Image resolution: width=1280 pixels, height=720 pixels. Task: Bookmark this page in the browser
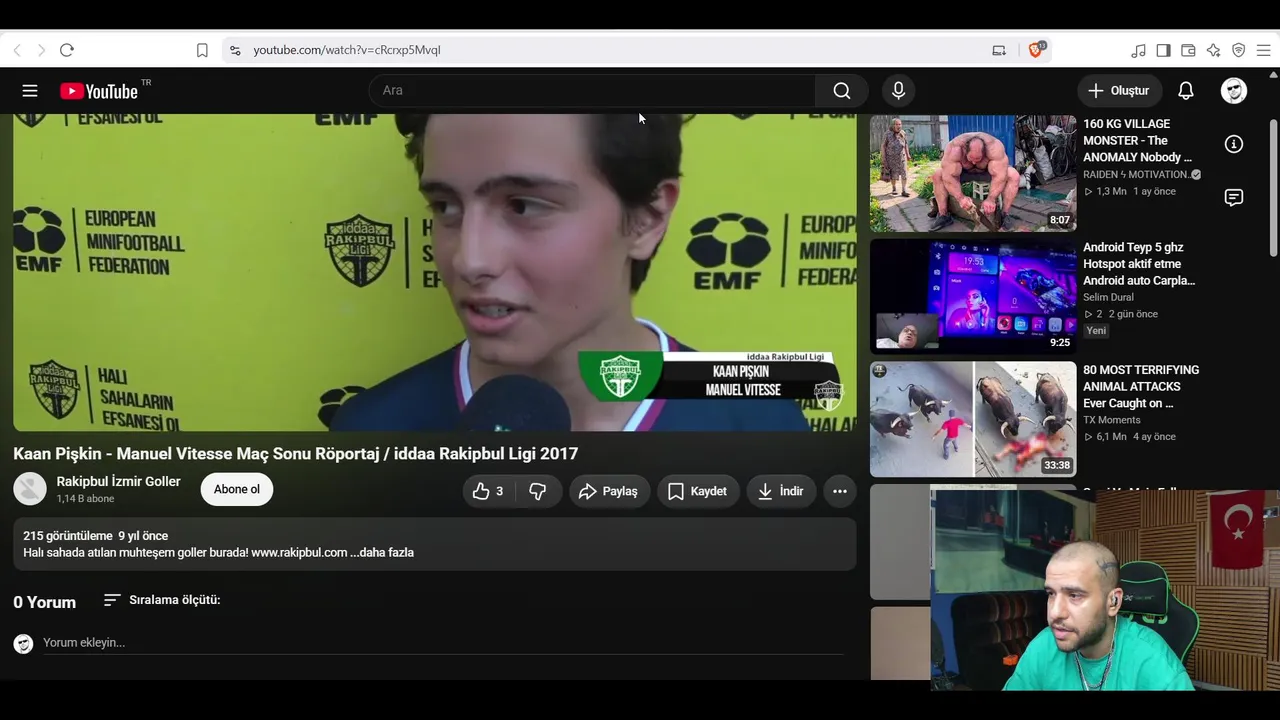[202, 50]
